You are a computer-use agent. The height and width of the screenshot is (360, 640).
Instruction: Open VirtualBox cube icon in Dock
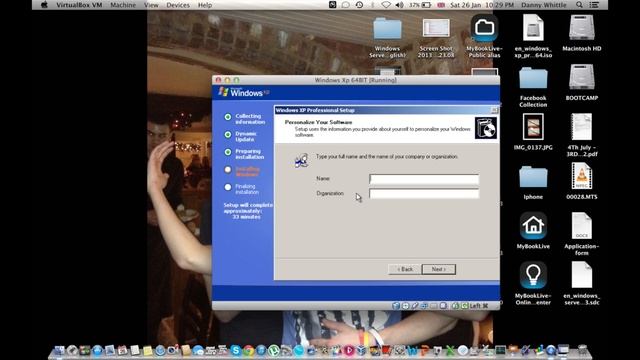361,350
